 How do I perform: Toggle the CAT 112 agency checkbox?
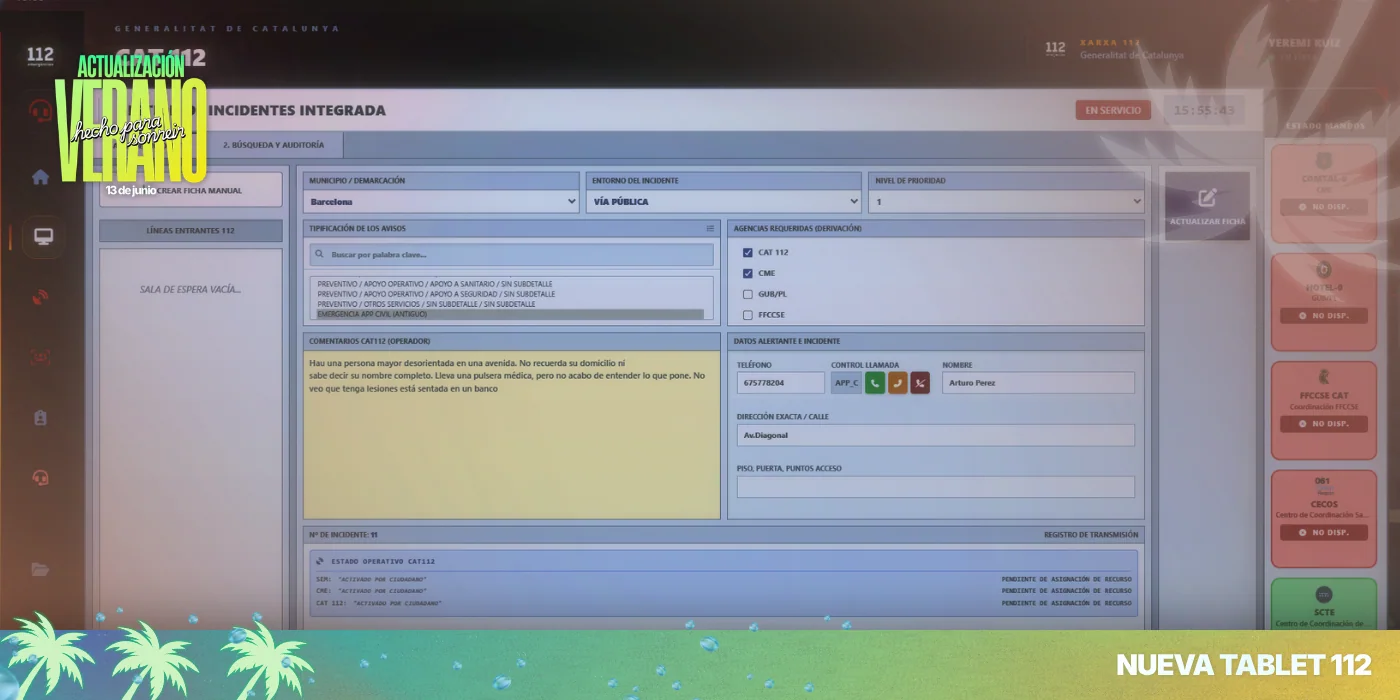[x=747, y=252]
